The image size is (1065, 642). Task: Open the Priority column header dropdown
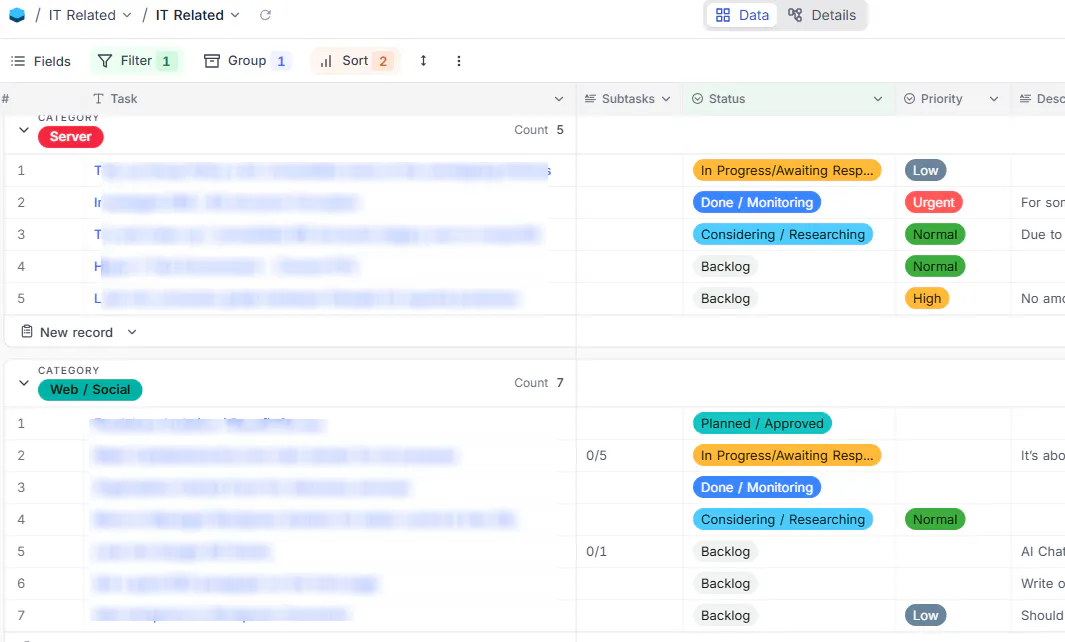point(994,99)
